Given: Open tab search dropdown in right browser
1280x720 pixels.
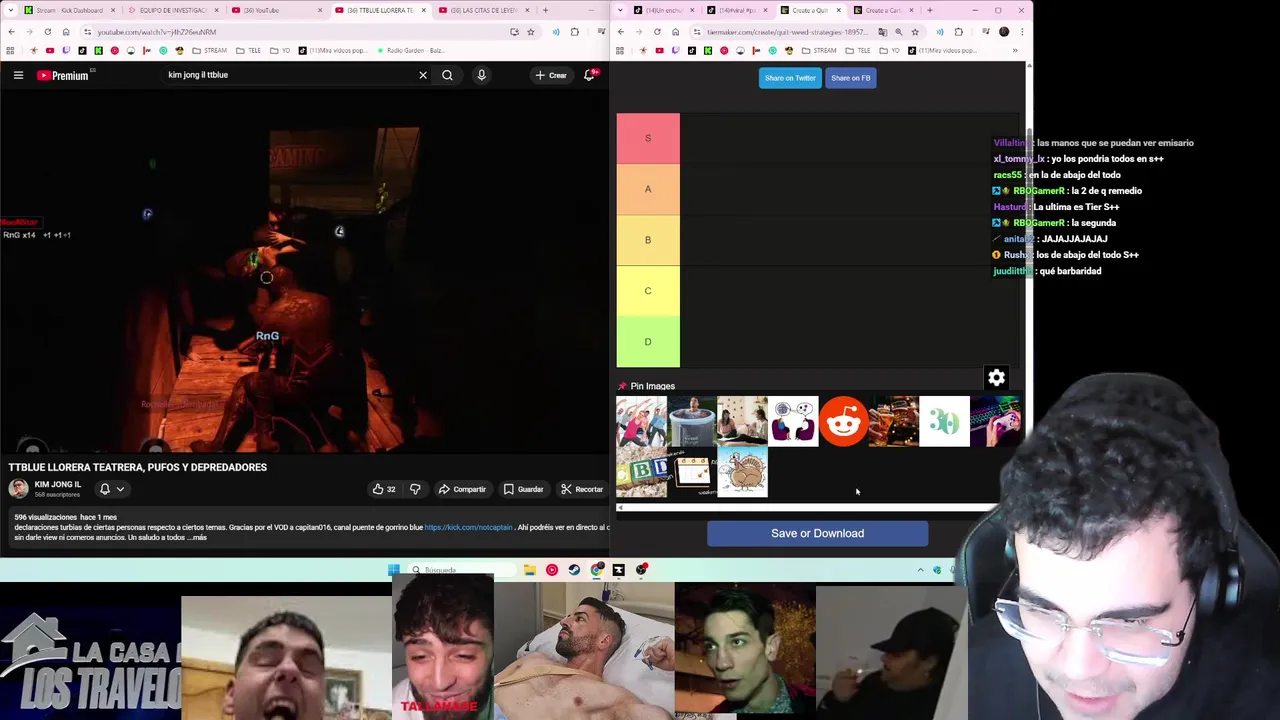Looking at the screenshot, I should click(621, 10).
